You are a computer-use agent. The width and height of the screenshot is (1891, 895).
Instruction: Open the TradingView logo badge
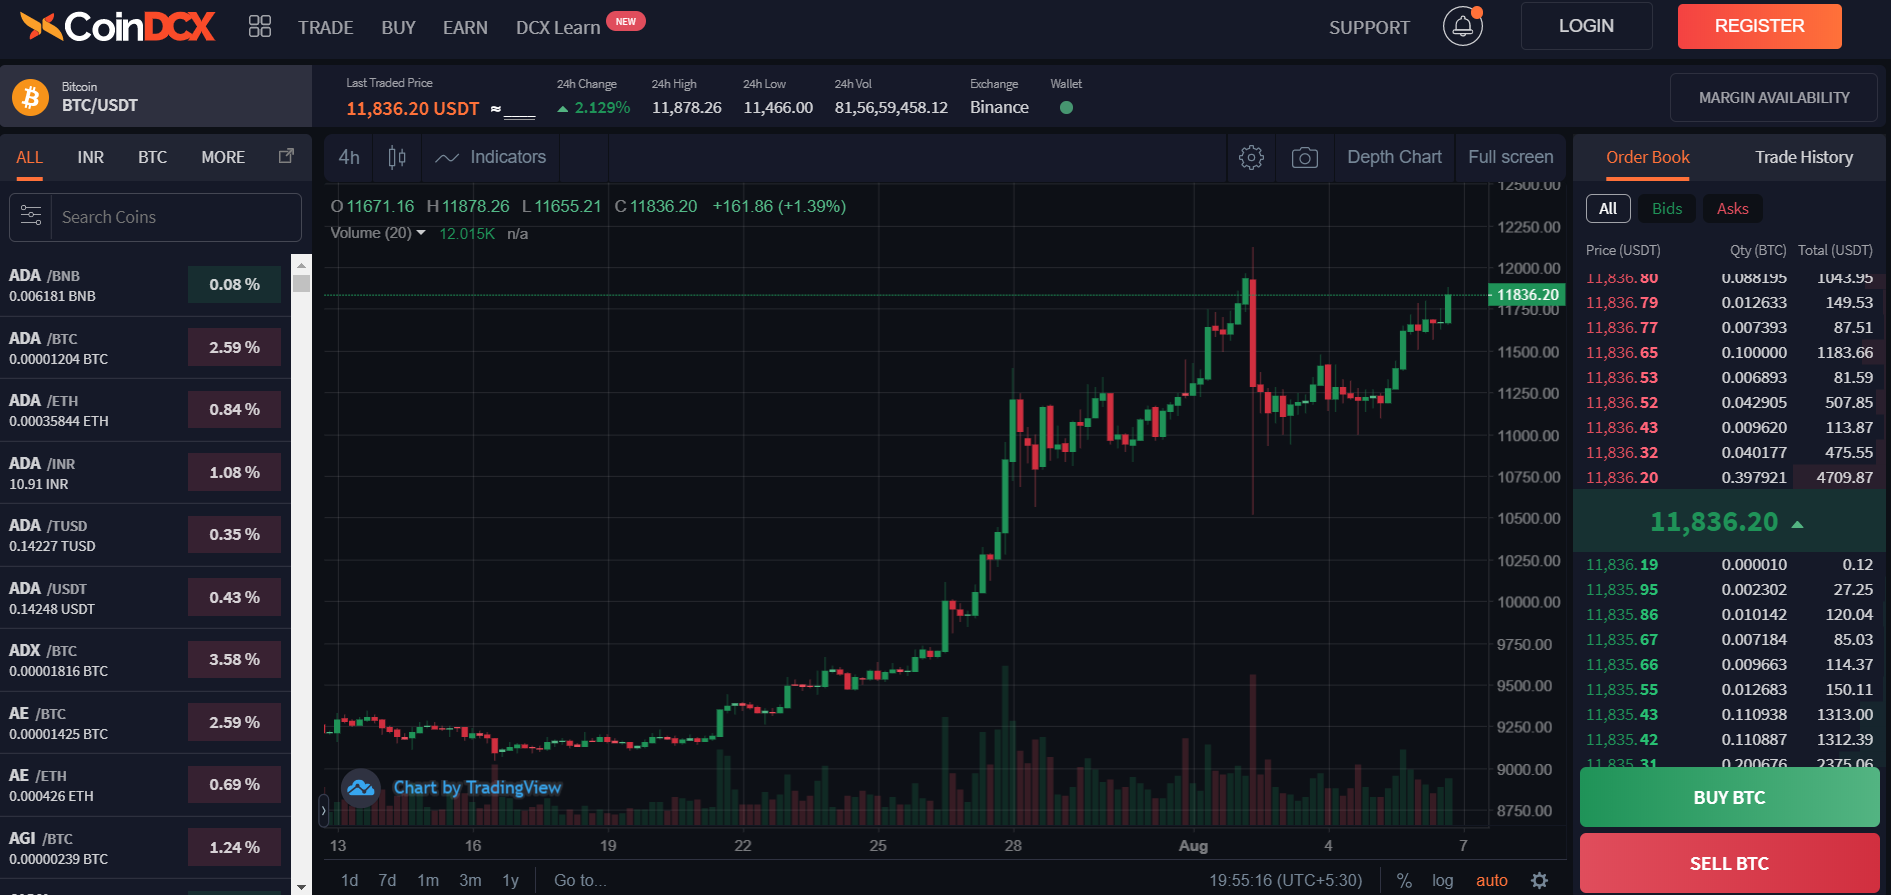point(360,788)
